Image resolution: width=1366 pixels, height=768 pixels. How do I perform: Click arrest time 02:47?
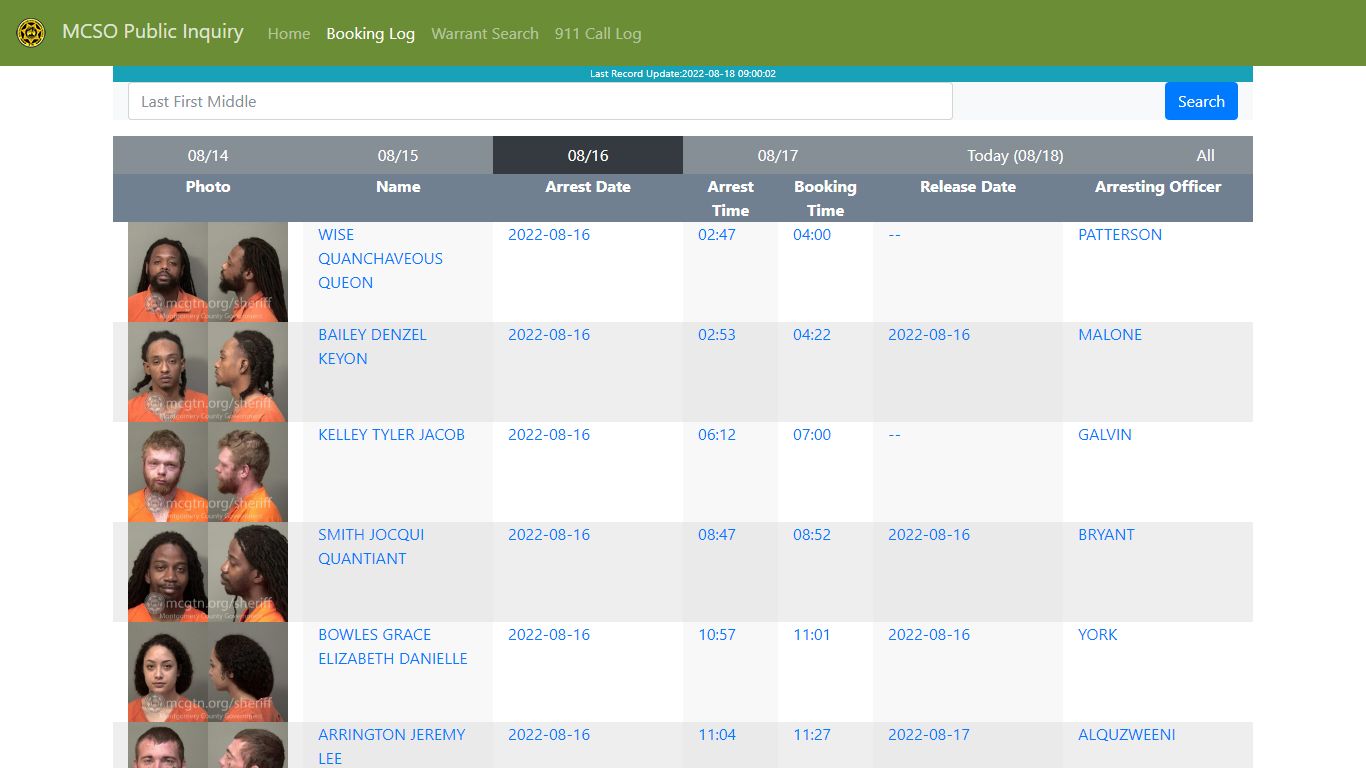[717, 234]
